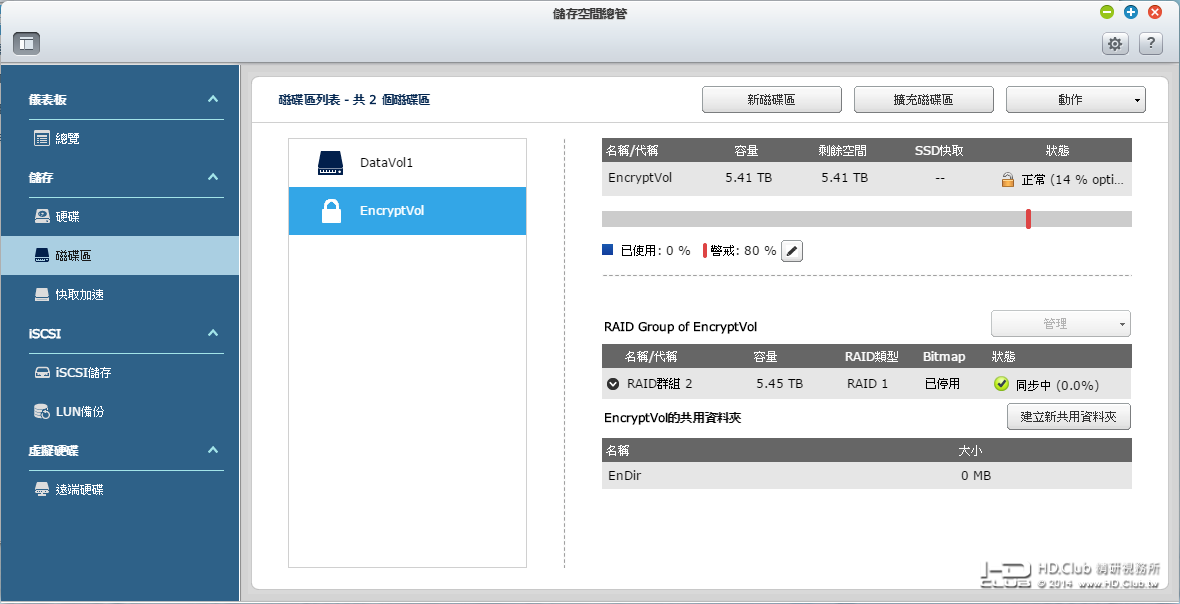Collapse the iSCSI section
The image size is (1180, 604).
(x=213, y=333)
